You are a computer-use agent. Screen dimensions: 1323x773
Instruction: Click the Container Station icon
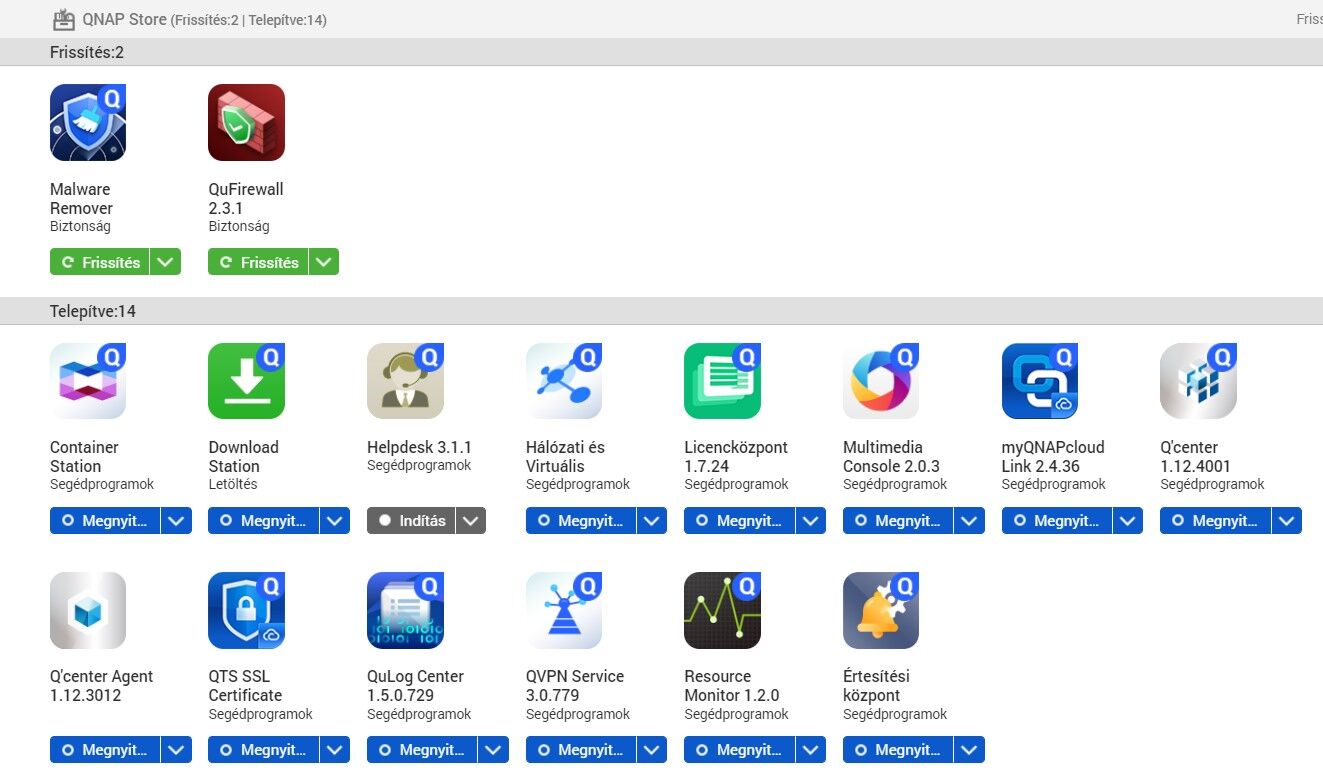[x=88, y=381]
